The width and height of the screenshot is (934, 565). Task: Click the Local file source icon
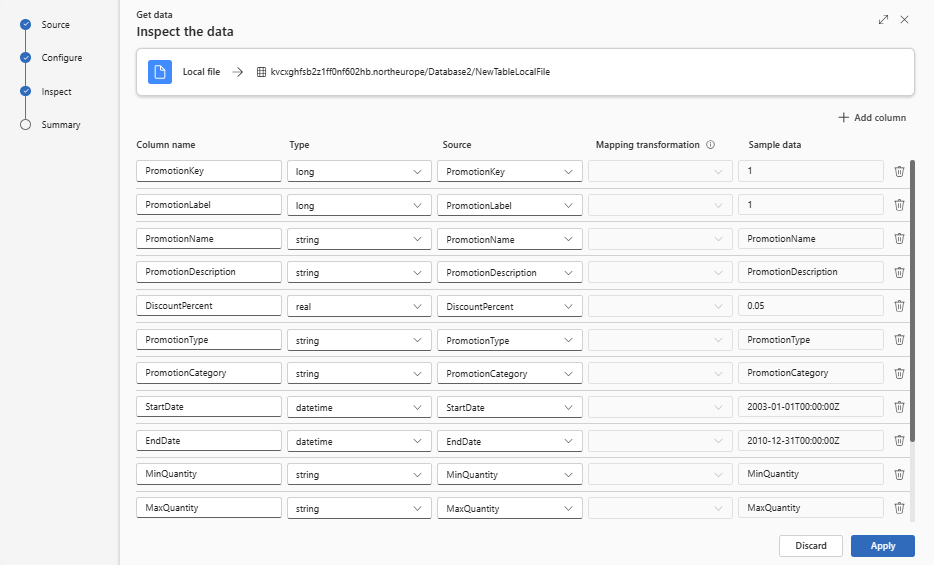[x=160, y=72]
